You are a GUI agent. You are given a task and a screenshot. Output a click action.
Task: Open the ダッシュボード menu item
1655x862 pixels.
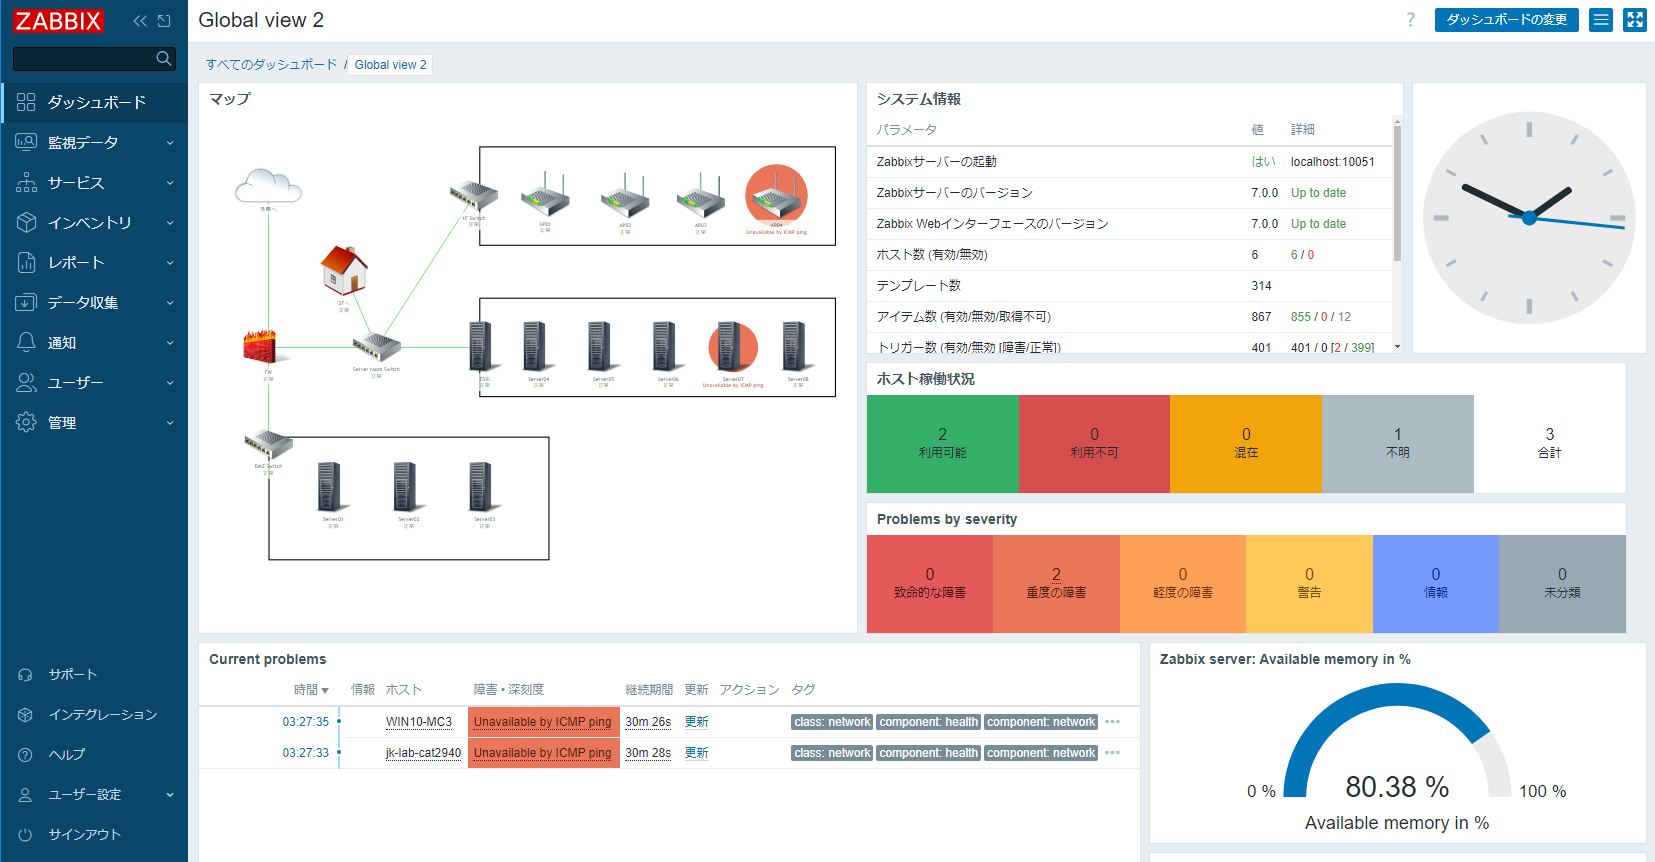pos(95,102)
